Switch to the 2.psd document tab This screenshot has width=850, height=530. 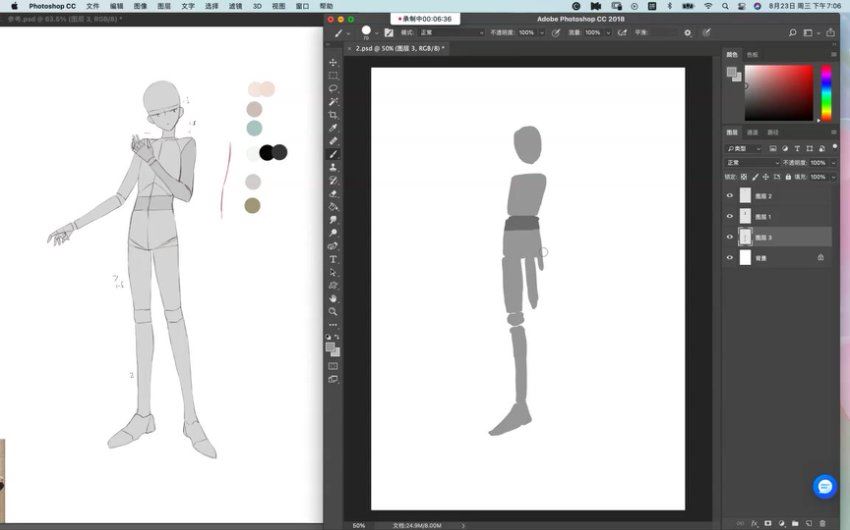pos(400,48)
